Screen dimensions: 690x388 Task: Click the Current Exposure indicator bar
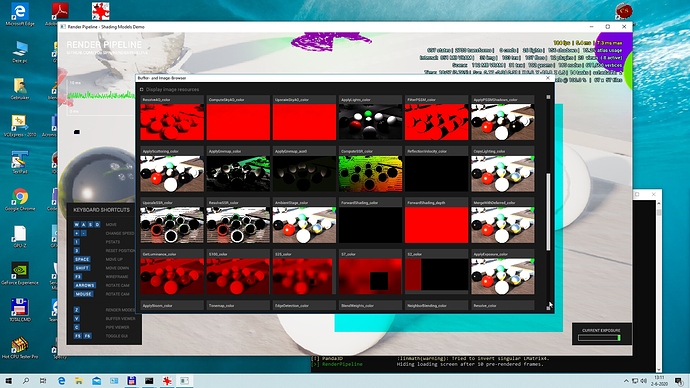click(599, 338)
